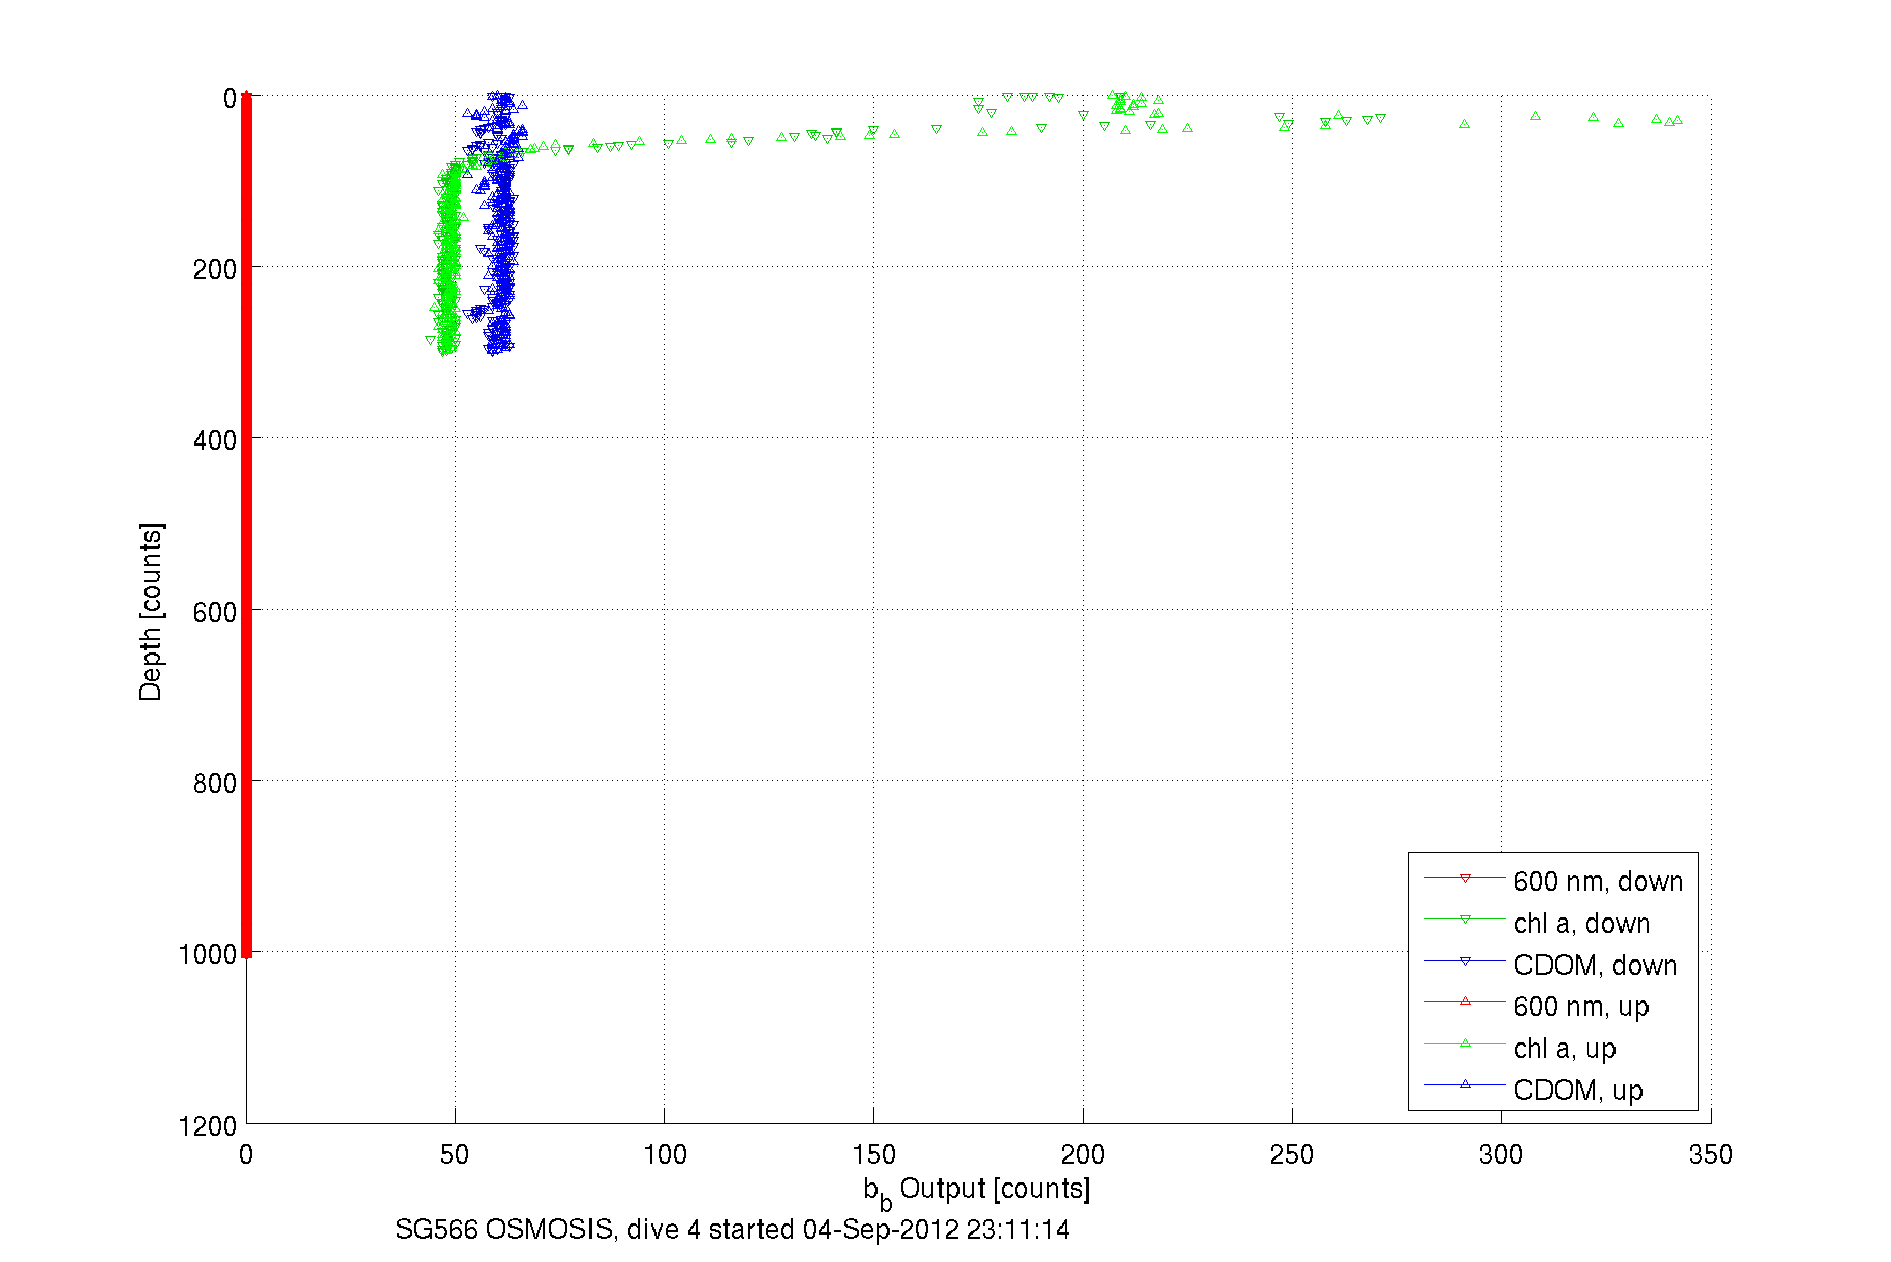Click the green up-triangle legend marker

[1465, 1043]
